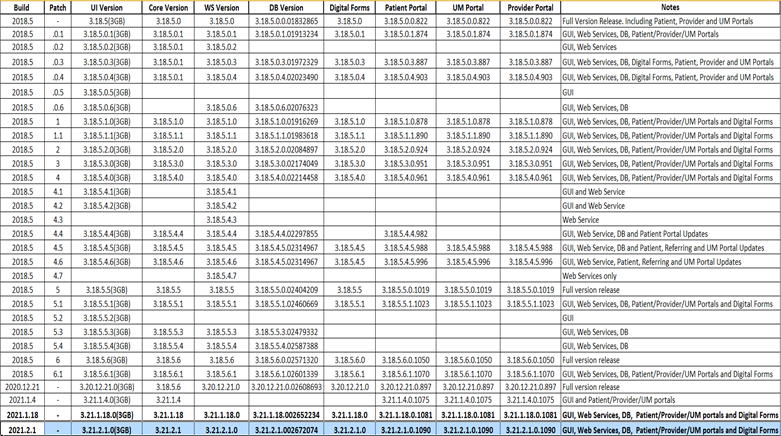Select the Core Version column header

pyautogui.click(x=168, y=5)
